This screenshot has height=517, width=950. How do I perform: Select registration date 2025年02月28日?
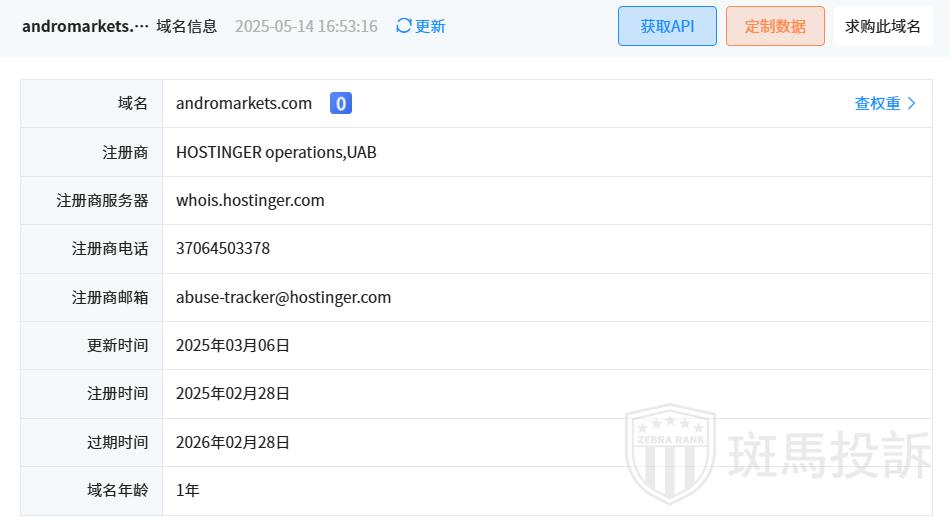pyautogui.click(x=233, y=394)
